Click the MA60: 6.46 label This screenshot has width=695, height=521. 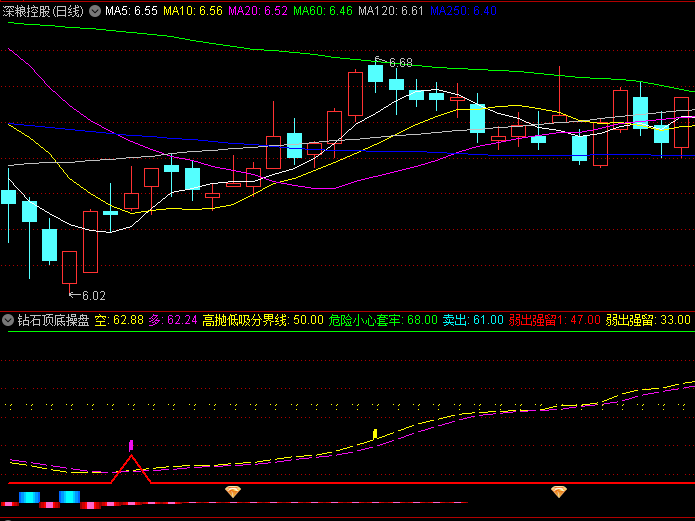[x=323, y=11]
